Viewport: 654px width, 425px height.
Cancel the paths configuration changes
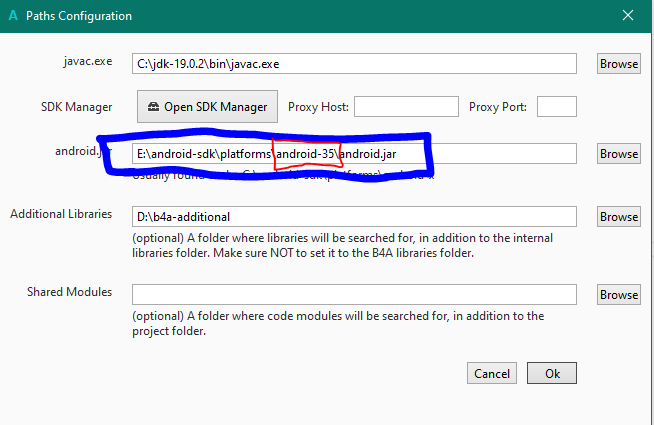click(x=492, y=373)
